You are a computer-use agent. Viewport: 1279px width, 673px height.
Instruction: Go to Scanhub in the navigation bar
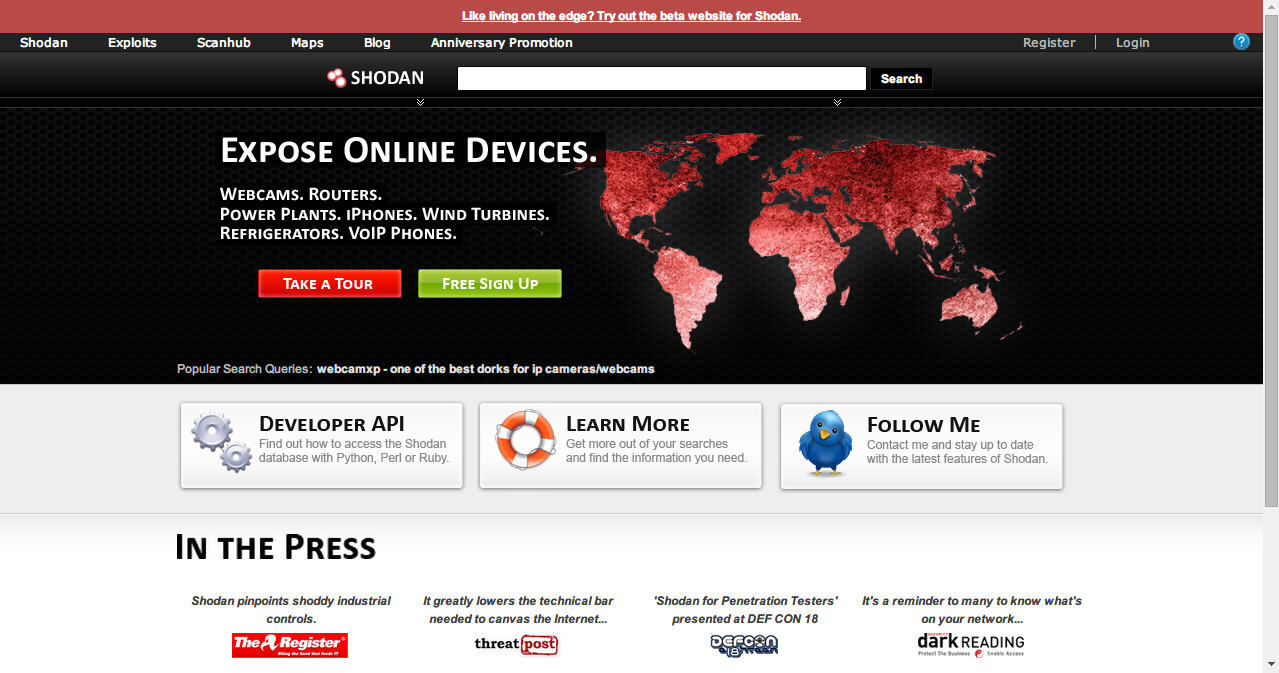(223, 43)
